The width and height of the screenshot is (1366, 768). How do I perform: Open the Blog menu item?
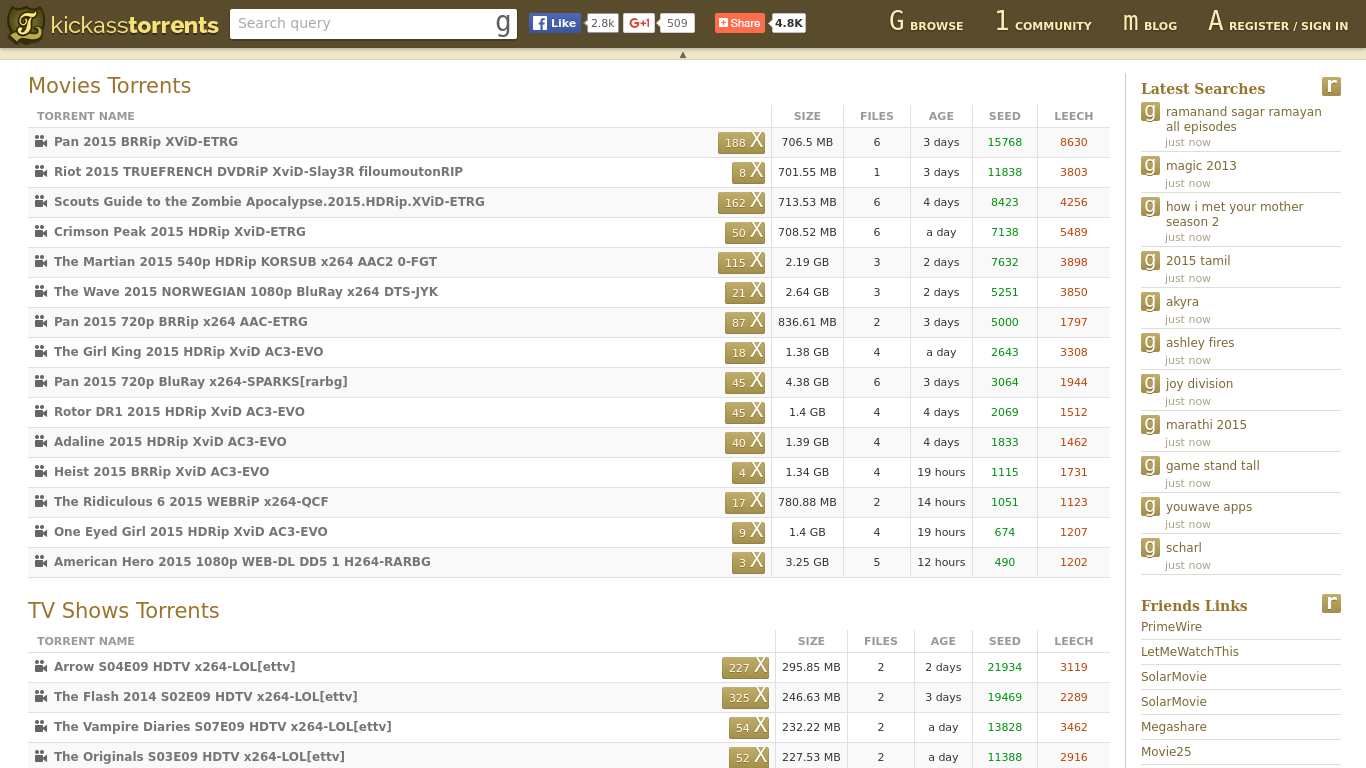pyautogui.click(x=1150, y=22)
